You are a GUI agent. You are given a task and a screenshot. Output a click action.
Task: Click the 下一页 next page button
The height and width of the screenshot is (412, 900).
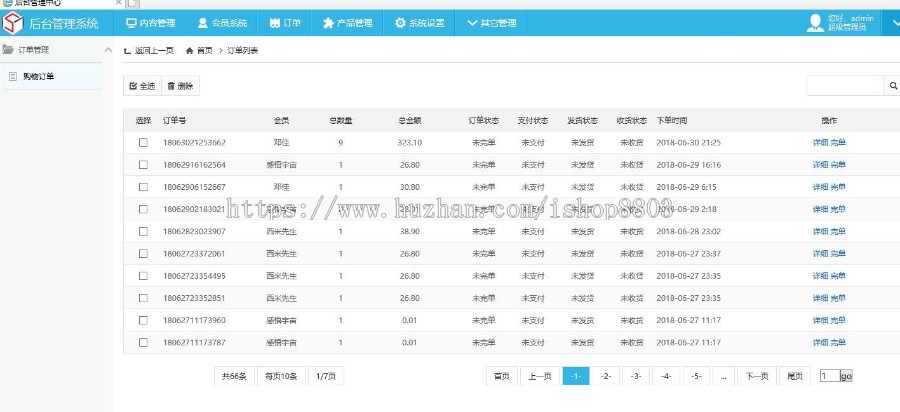click(x=757, y=376)
